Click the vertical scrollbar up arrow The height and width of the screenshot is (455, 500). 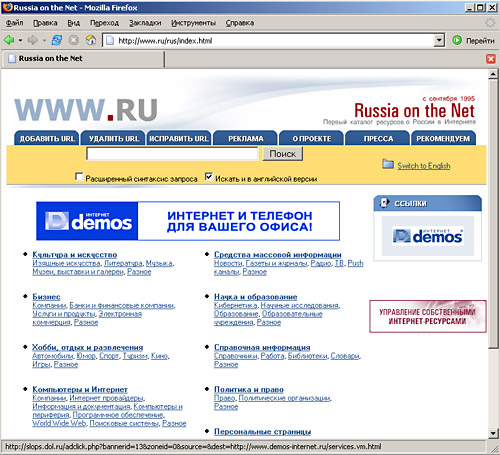point(493,74)
